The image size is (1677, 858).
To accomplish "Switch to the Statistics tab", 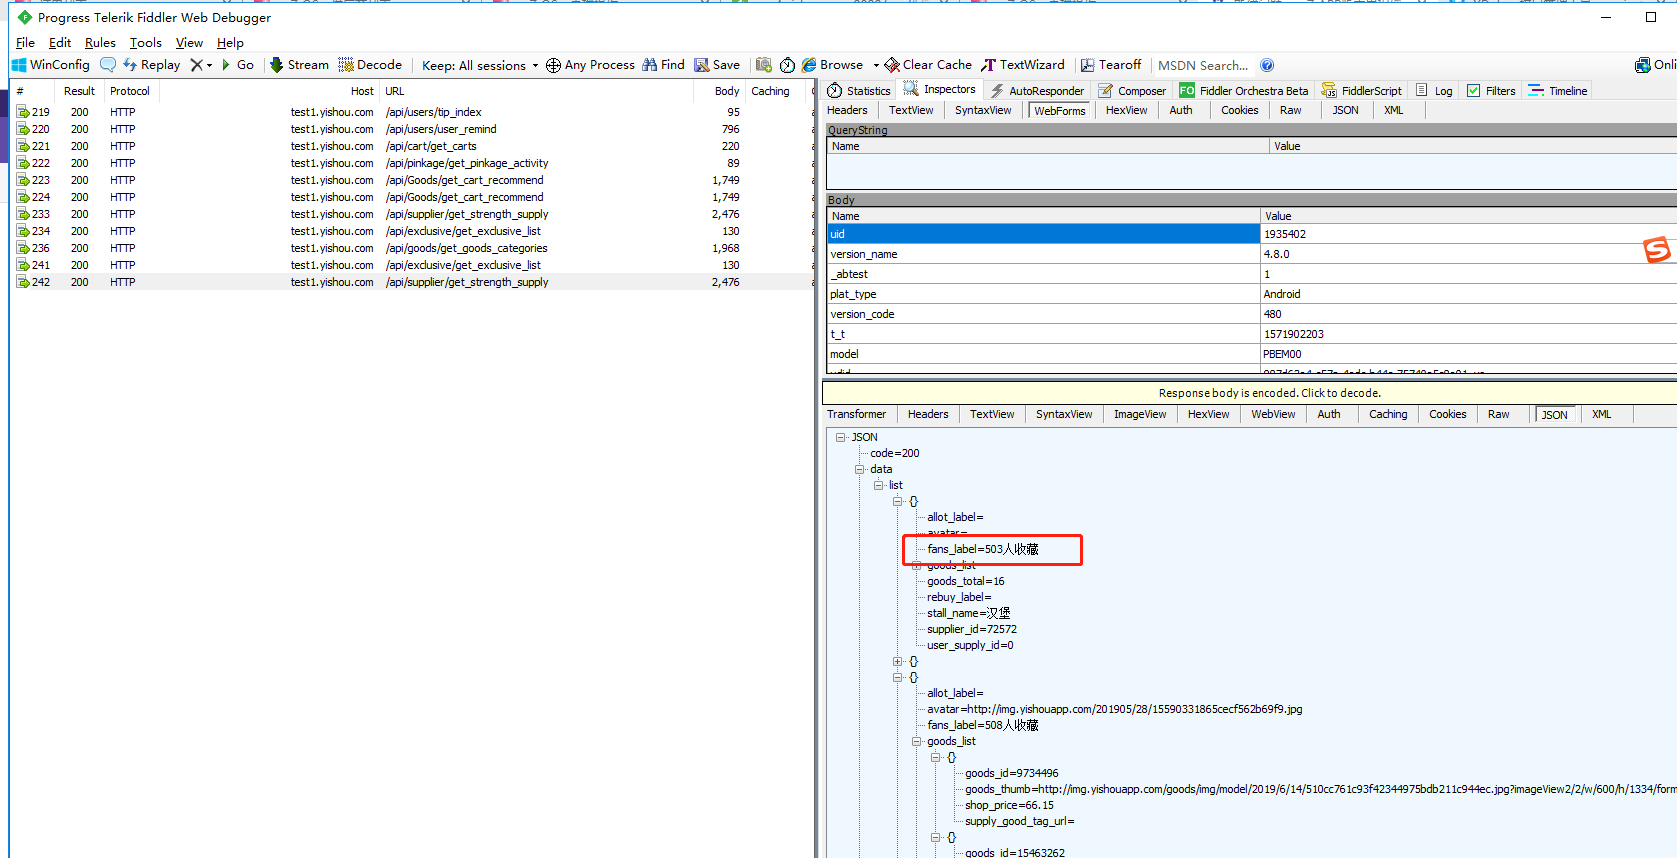I will click(x=859, y=91).
